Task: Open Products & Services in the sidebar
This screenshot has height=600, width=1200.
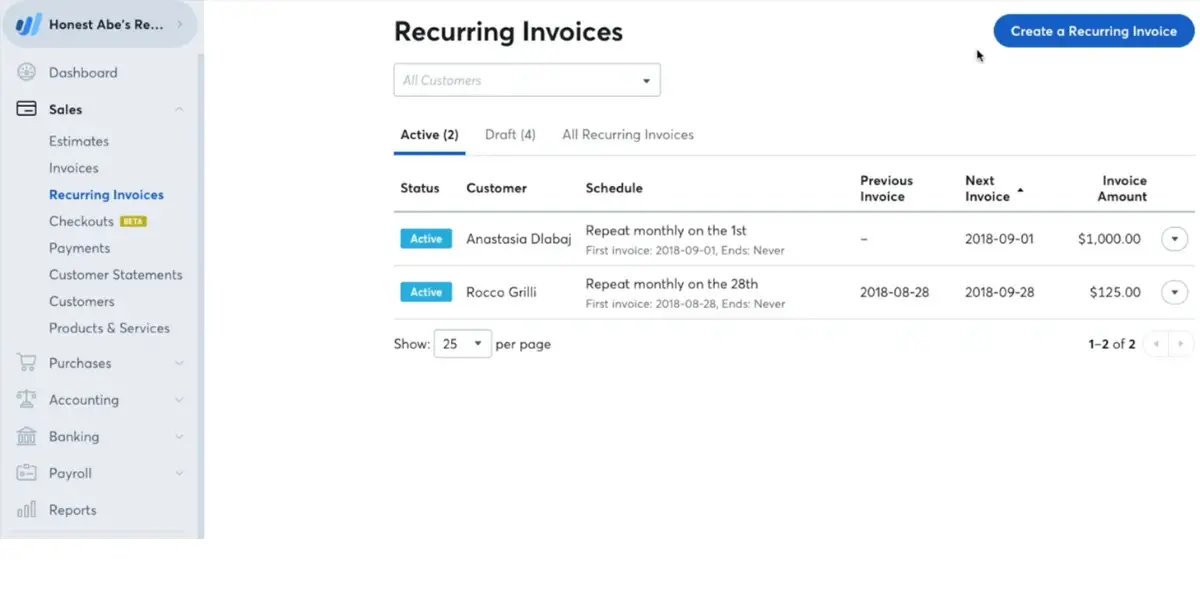Action: tap(109, 328)
